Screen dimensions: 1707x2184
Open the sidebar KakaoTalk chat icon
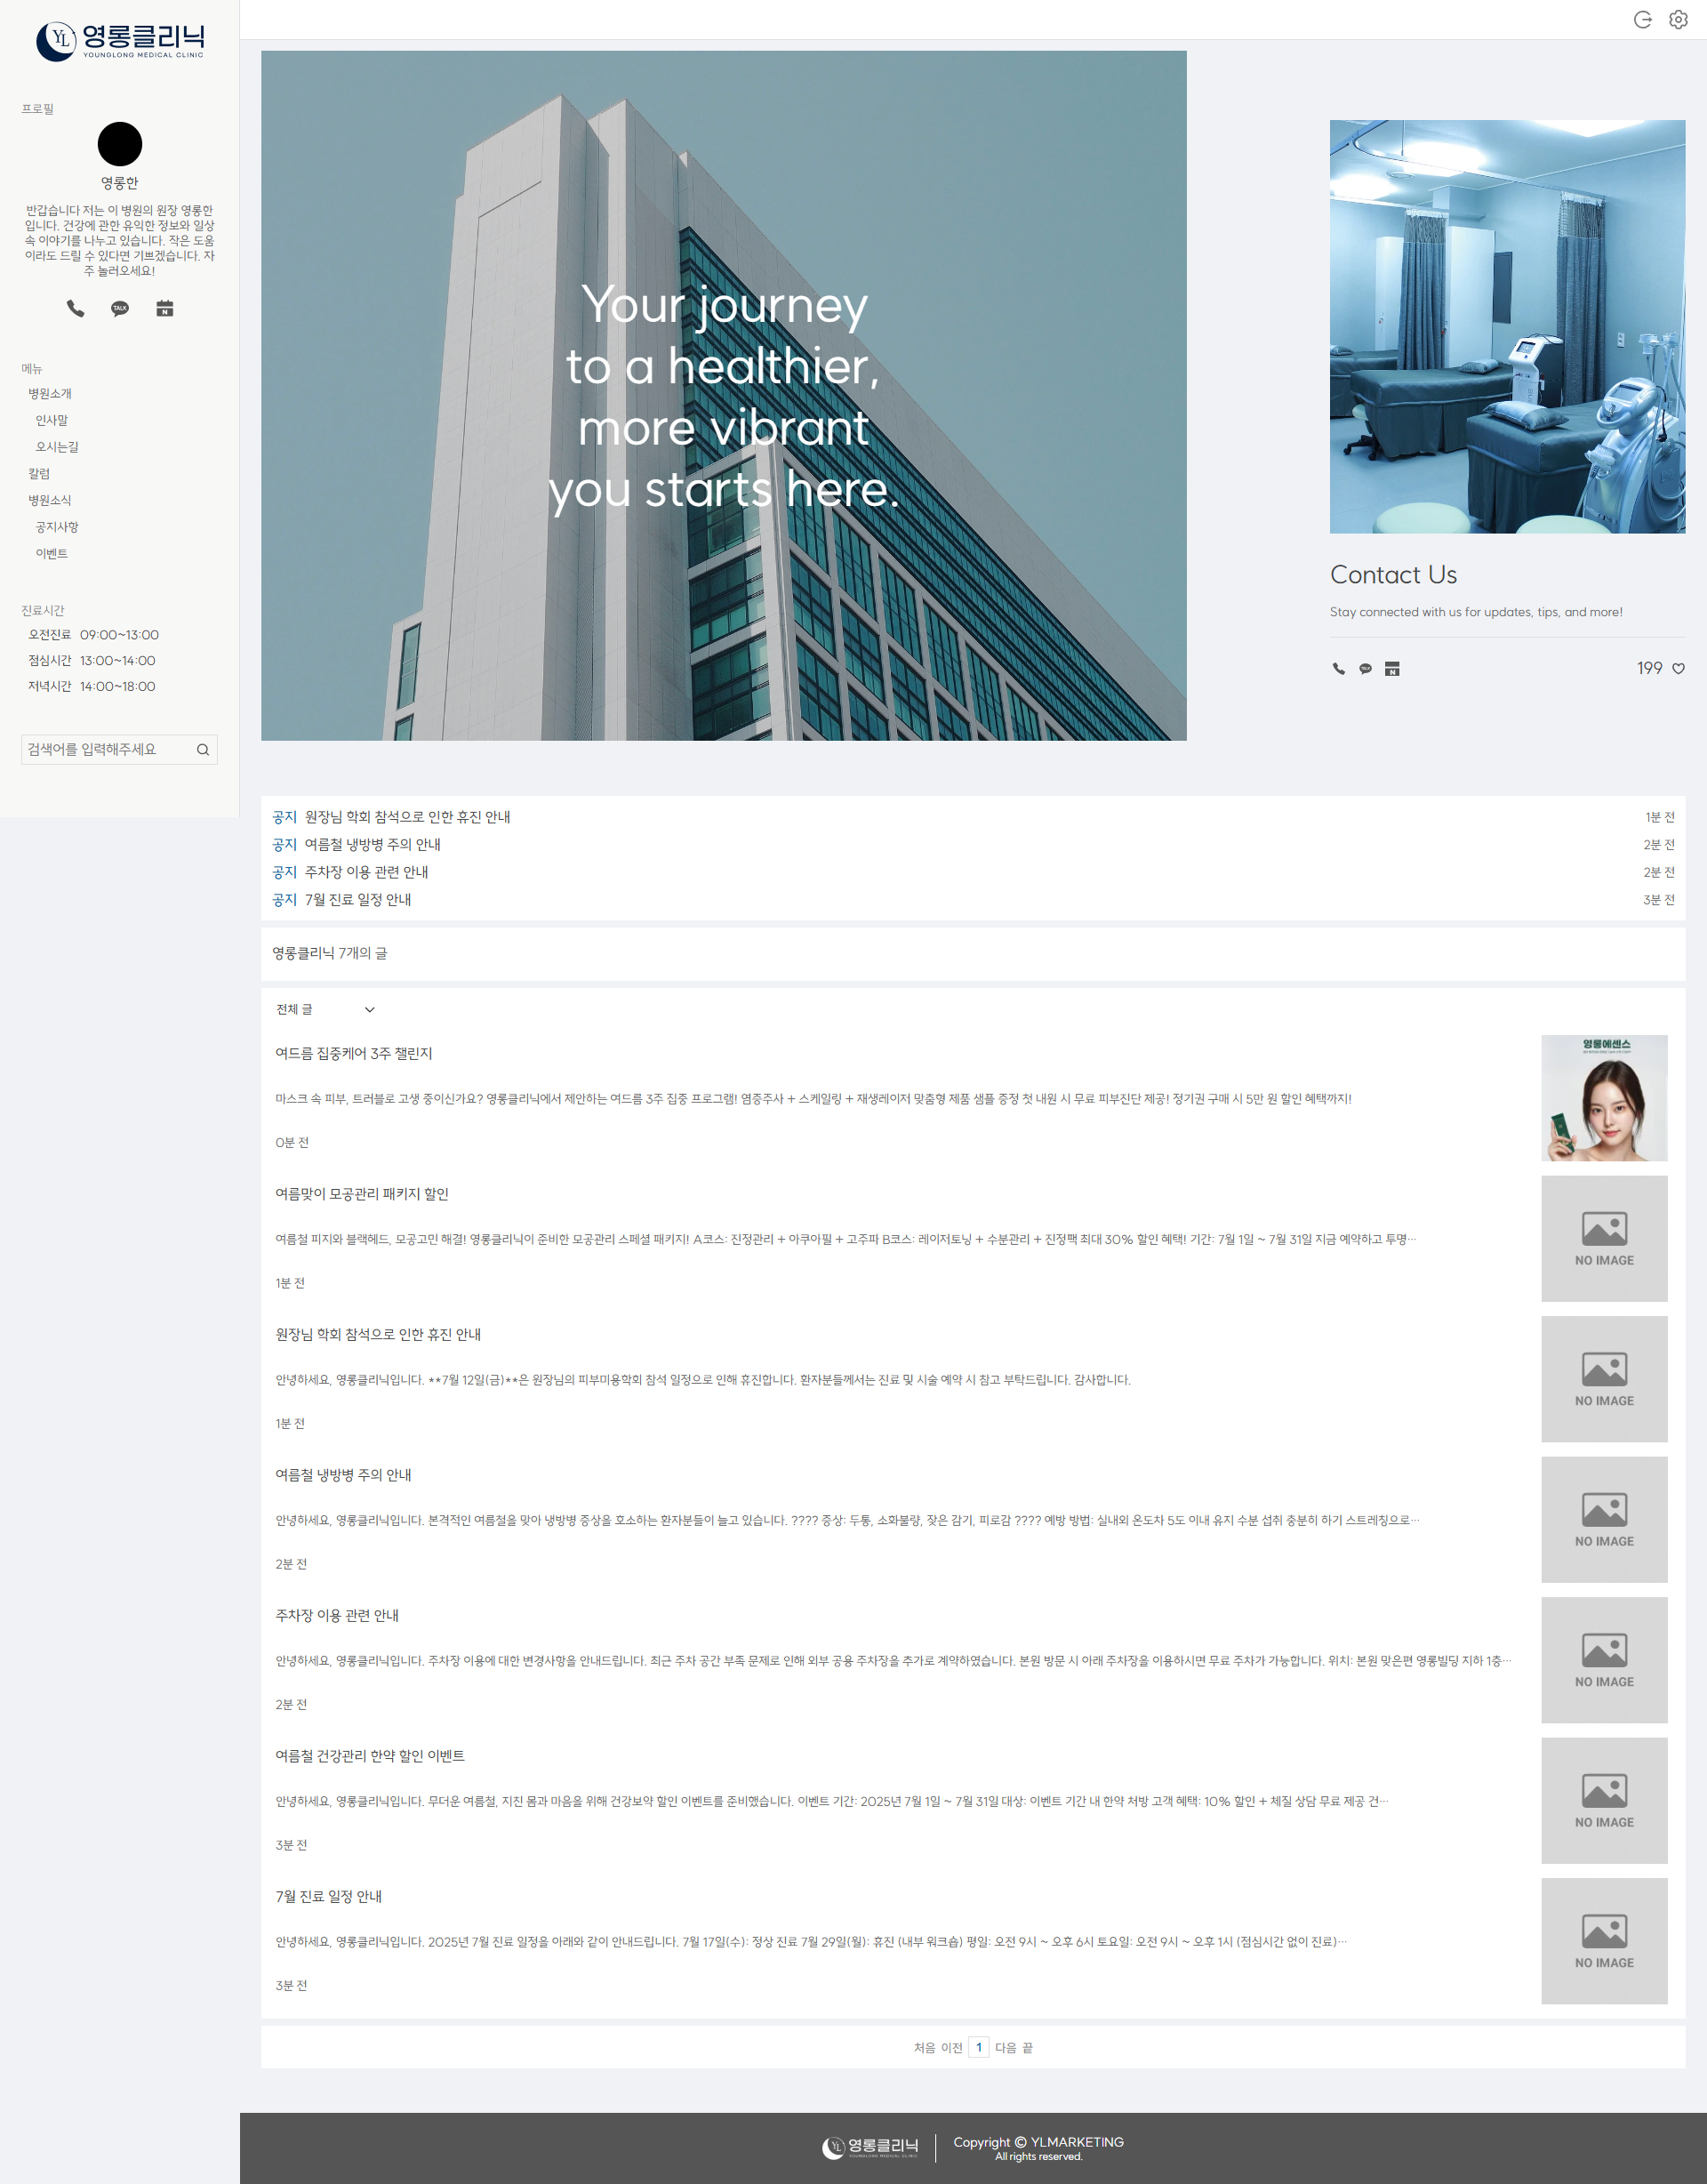(x=120, y=308)
